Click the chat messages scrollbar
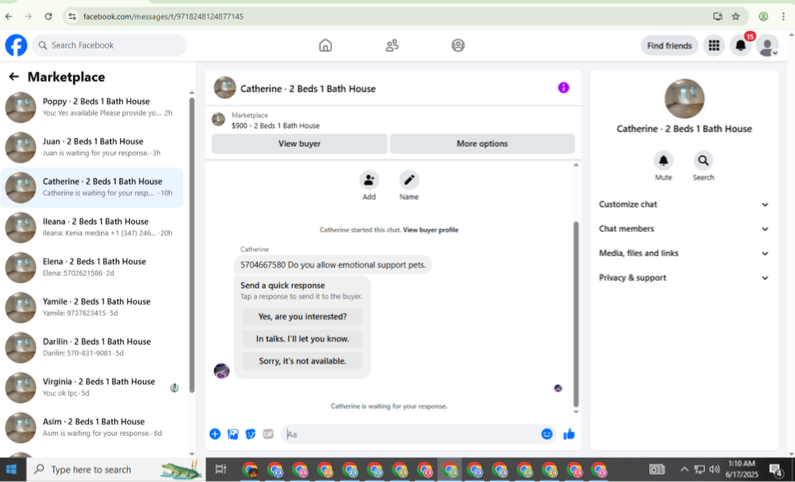This screenshot has width=795, height=482. pos(575,314)
